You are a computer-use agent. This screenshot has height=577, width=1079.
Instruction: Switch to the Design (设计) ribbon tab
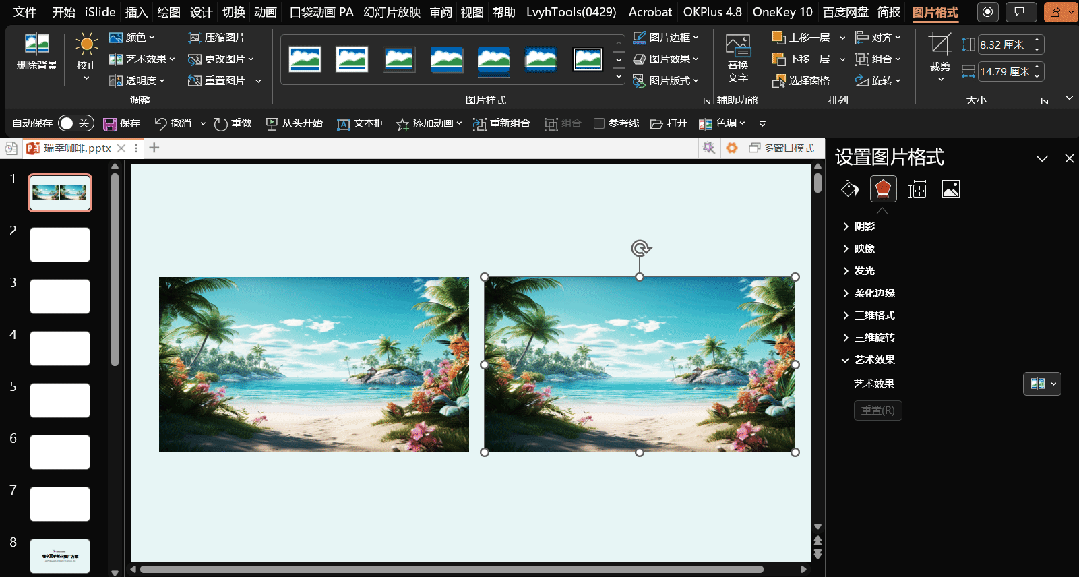201,12
